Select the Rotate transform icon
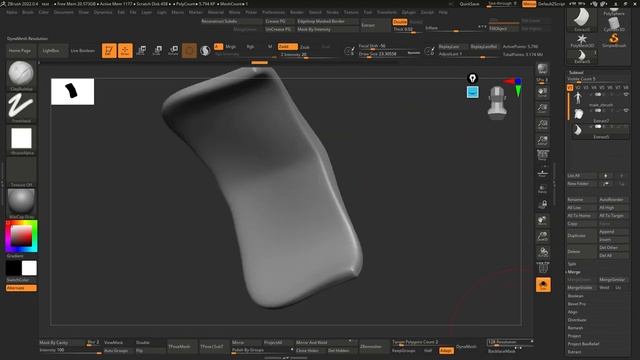The height and width of the screenshot is (360, 640). point(173,51)
